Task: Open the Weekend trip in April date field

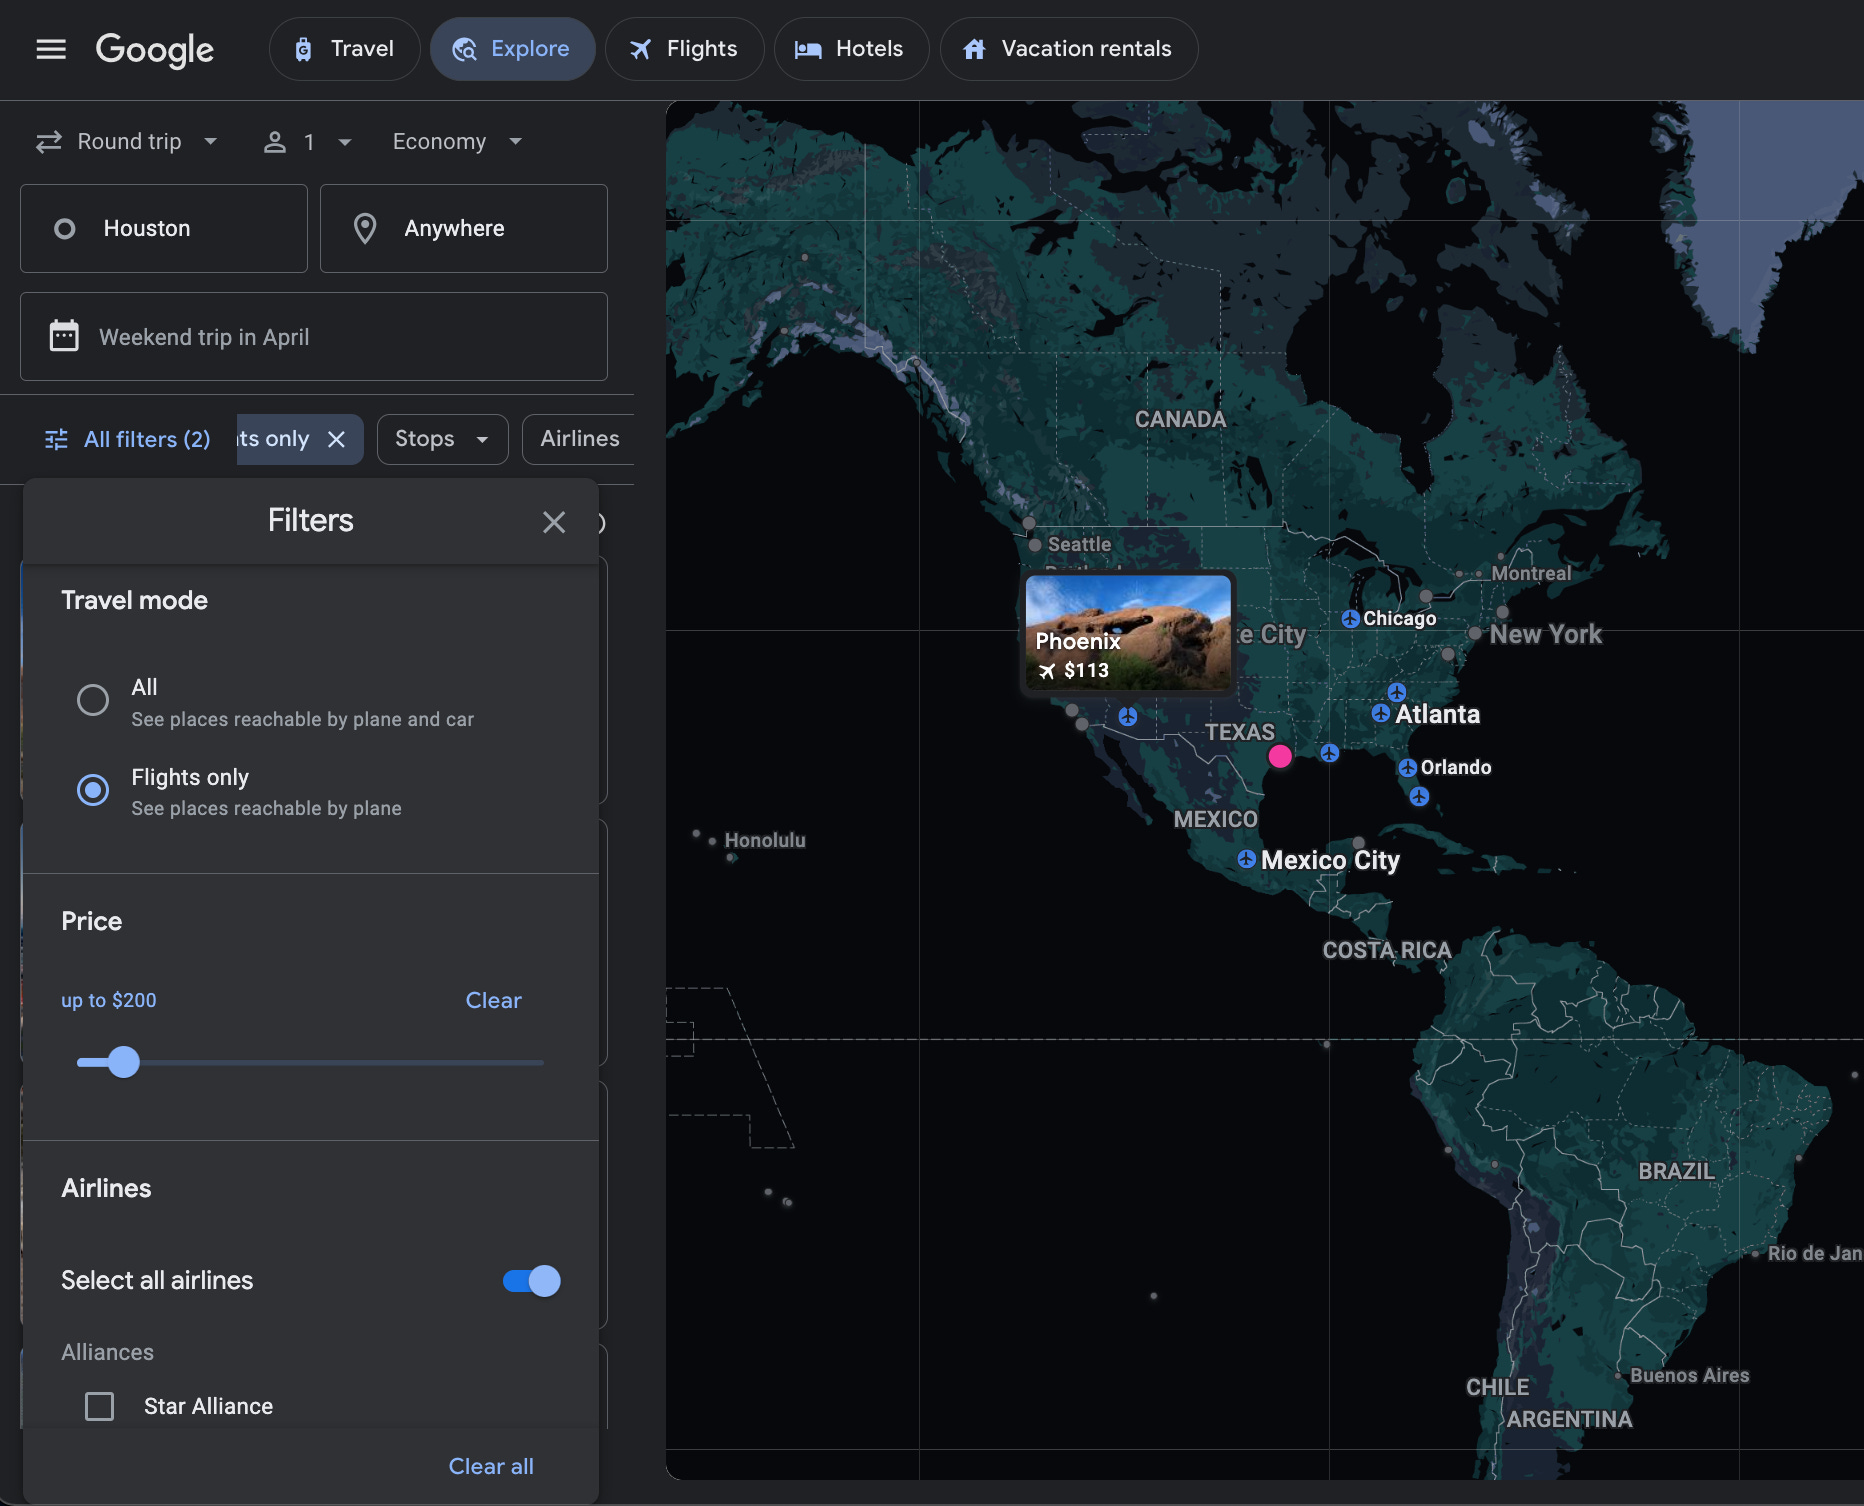Action: click(x=314, y=337)
